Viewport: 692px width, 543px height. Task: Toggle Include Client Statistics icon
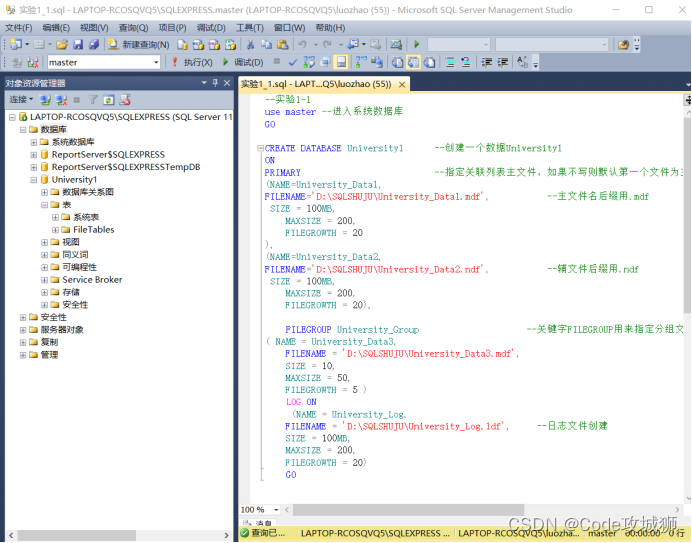[376, 62]
